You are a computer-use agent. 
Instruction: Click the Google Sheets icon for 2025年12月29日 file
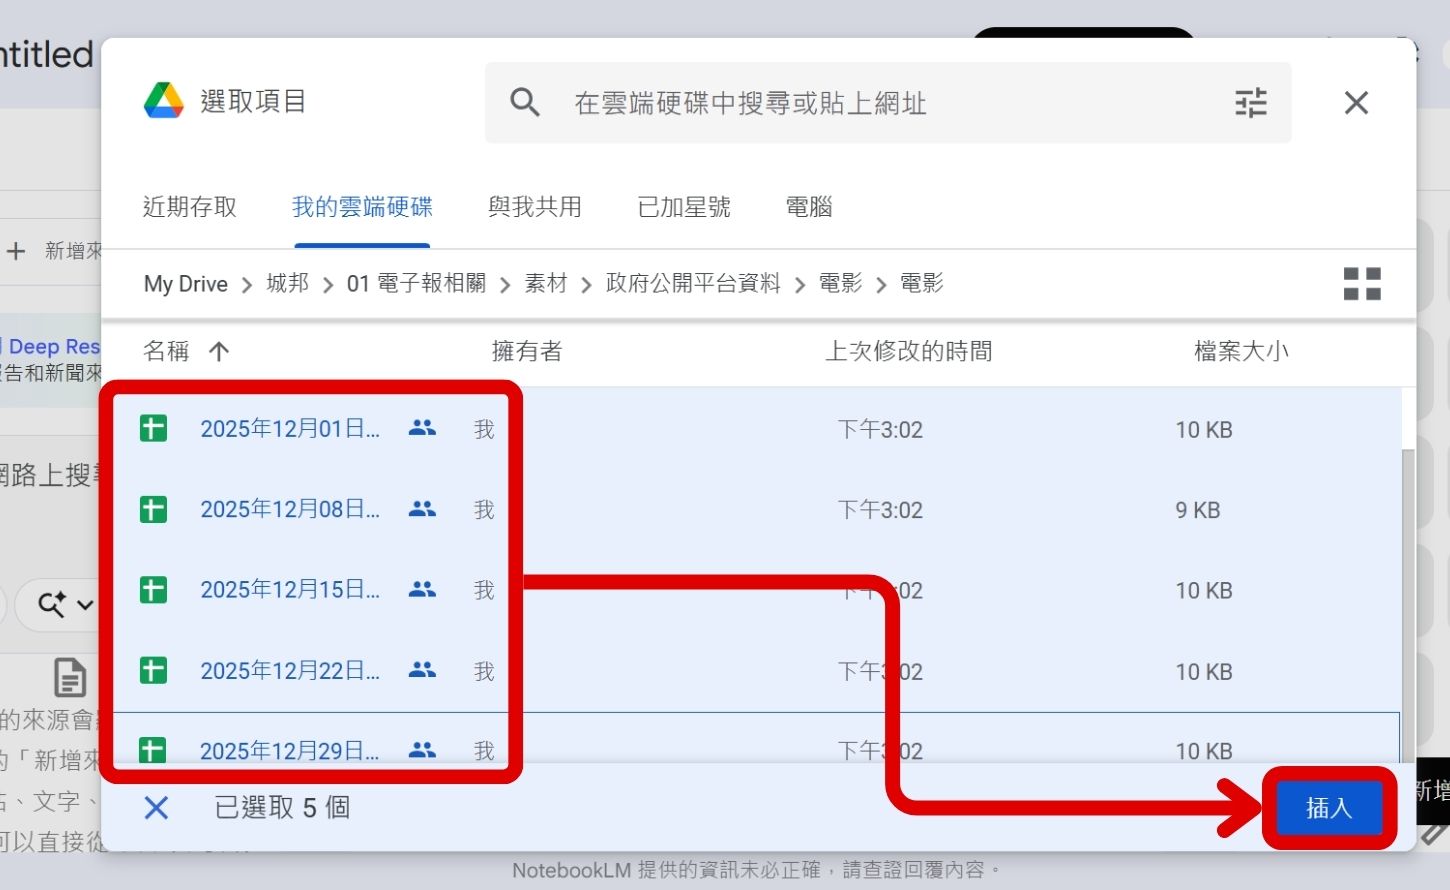[x=153, y=749]
